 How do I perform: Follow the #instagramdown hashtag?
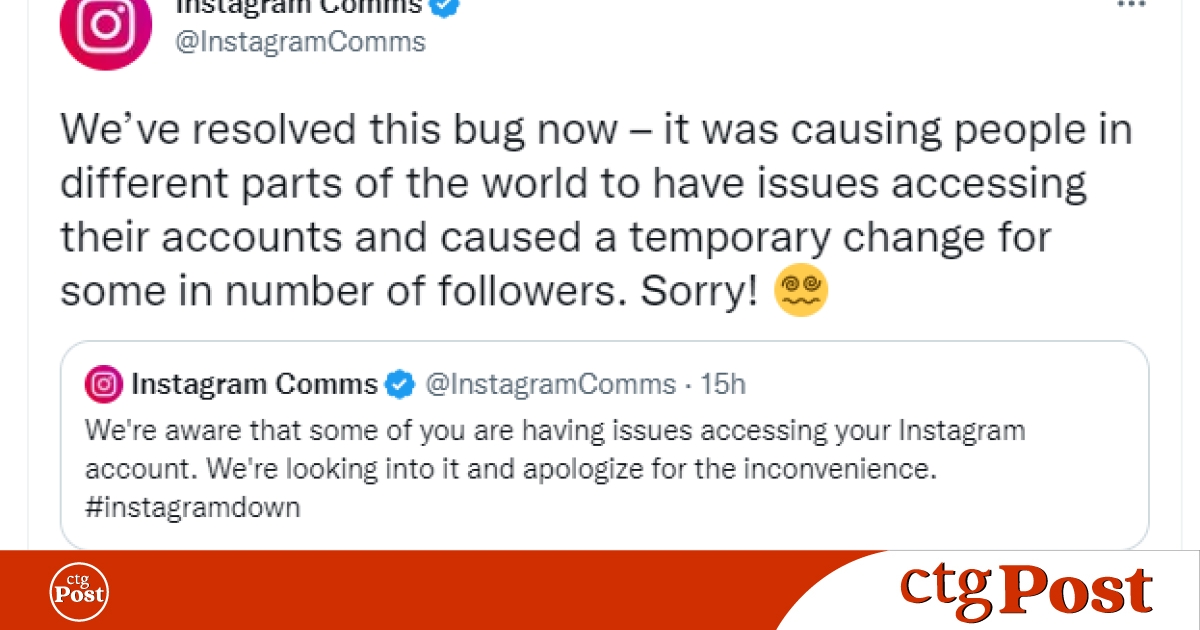(x=193, y=507)
